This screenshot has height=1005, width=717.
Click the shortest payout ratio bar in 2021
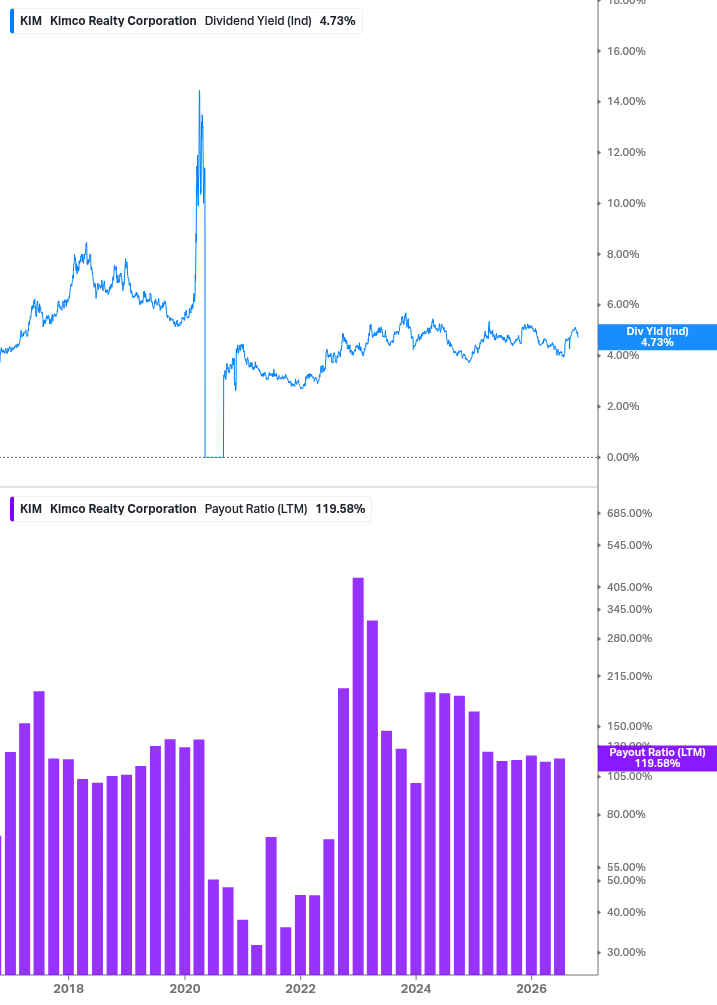[x=256, y=959]
